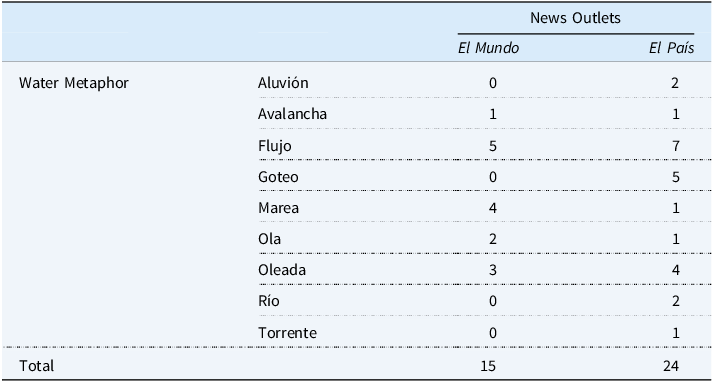
Task: Select the Río row label
Action: (269, 301)
